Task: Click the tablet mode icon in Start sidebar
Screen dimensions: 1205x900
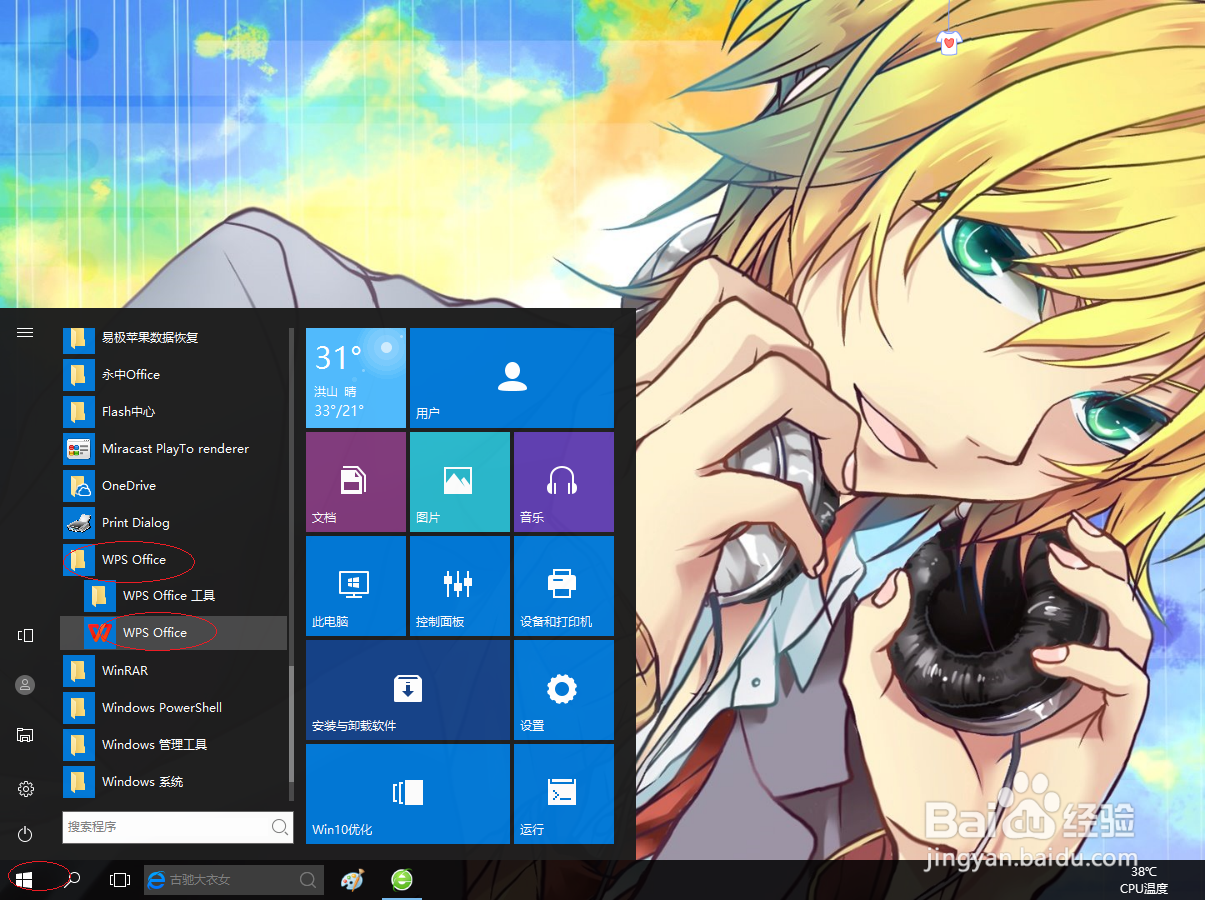Action: pyautogui.click(x=25, y=635)
